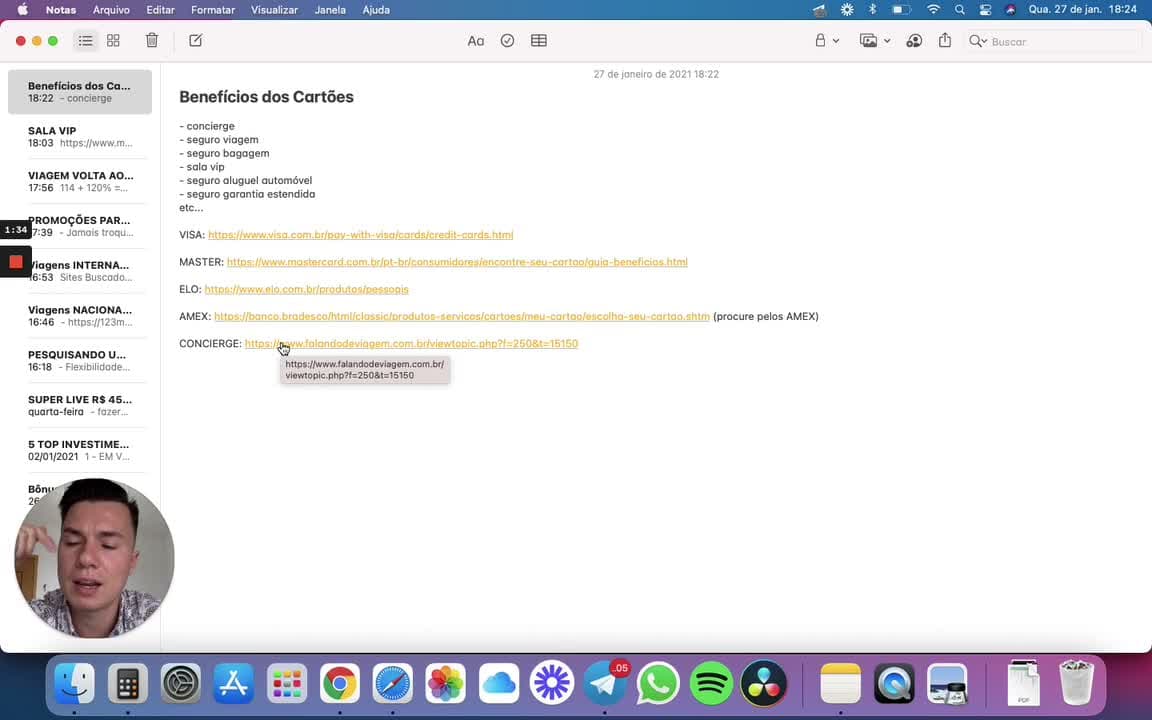Select the '5 TOP INVESTIME...' note
The height and width of the screenshot is (720, 1152).
point(80,450)
